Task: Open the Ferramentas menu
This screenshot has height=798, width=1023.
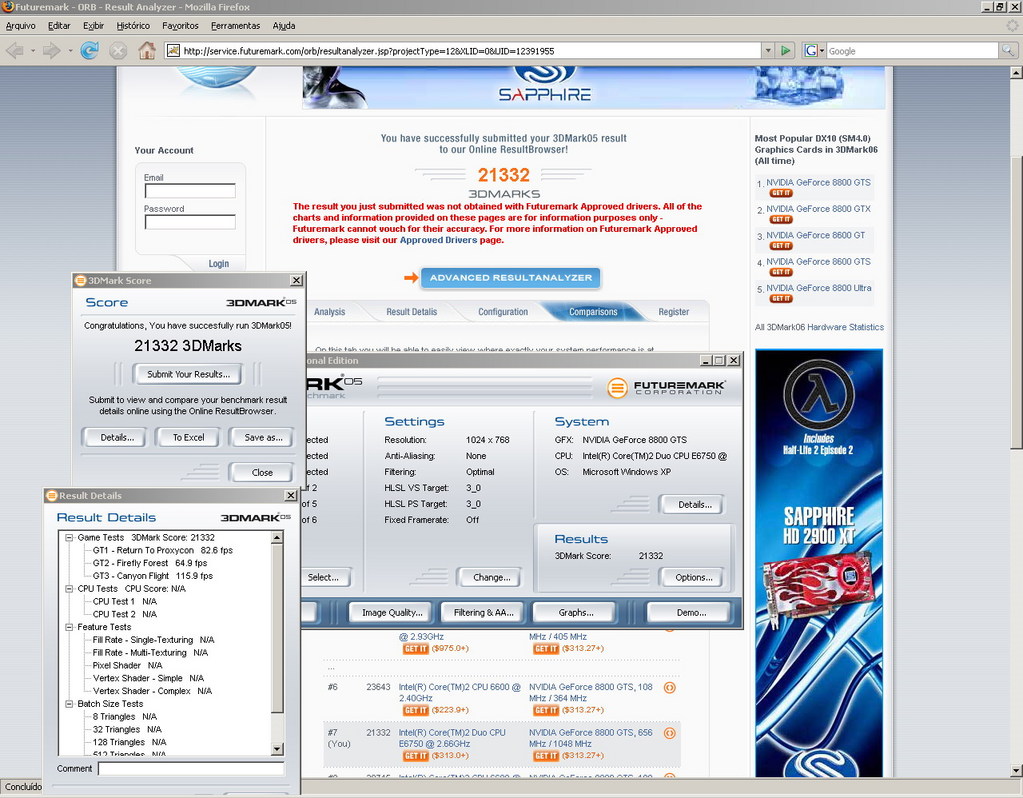Action: pos(236,25)
